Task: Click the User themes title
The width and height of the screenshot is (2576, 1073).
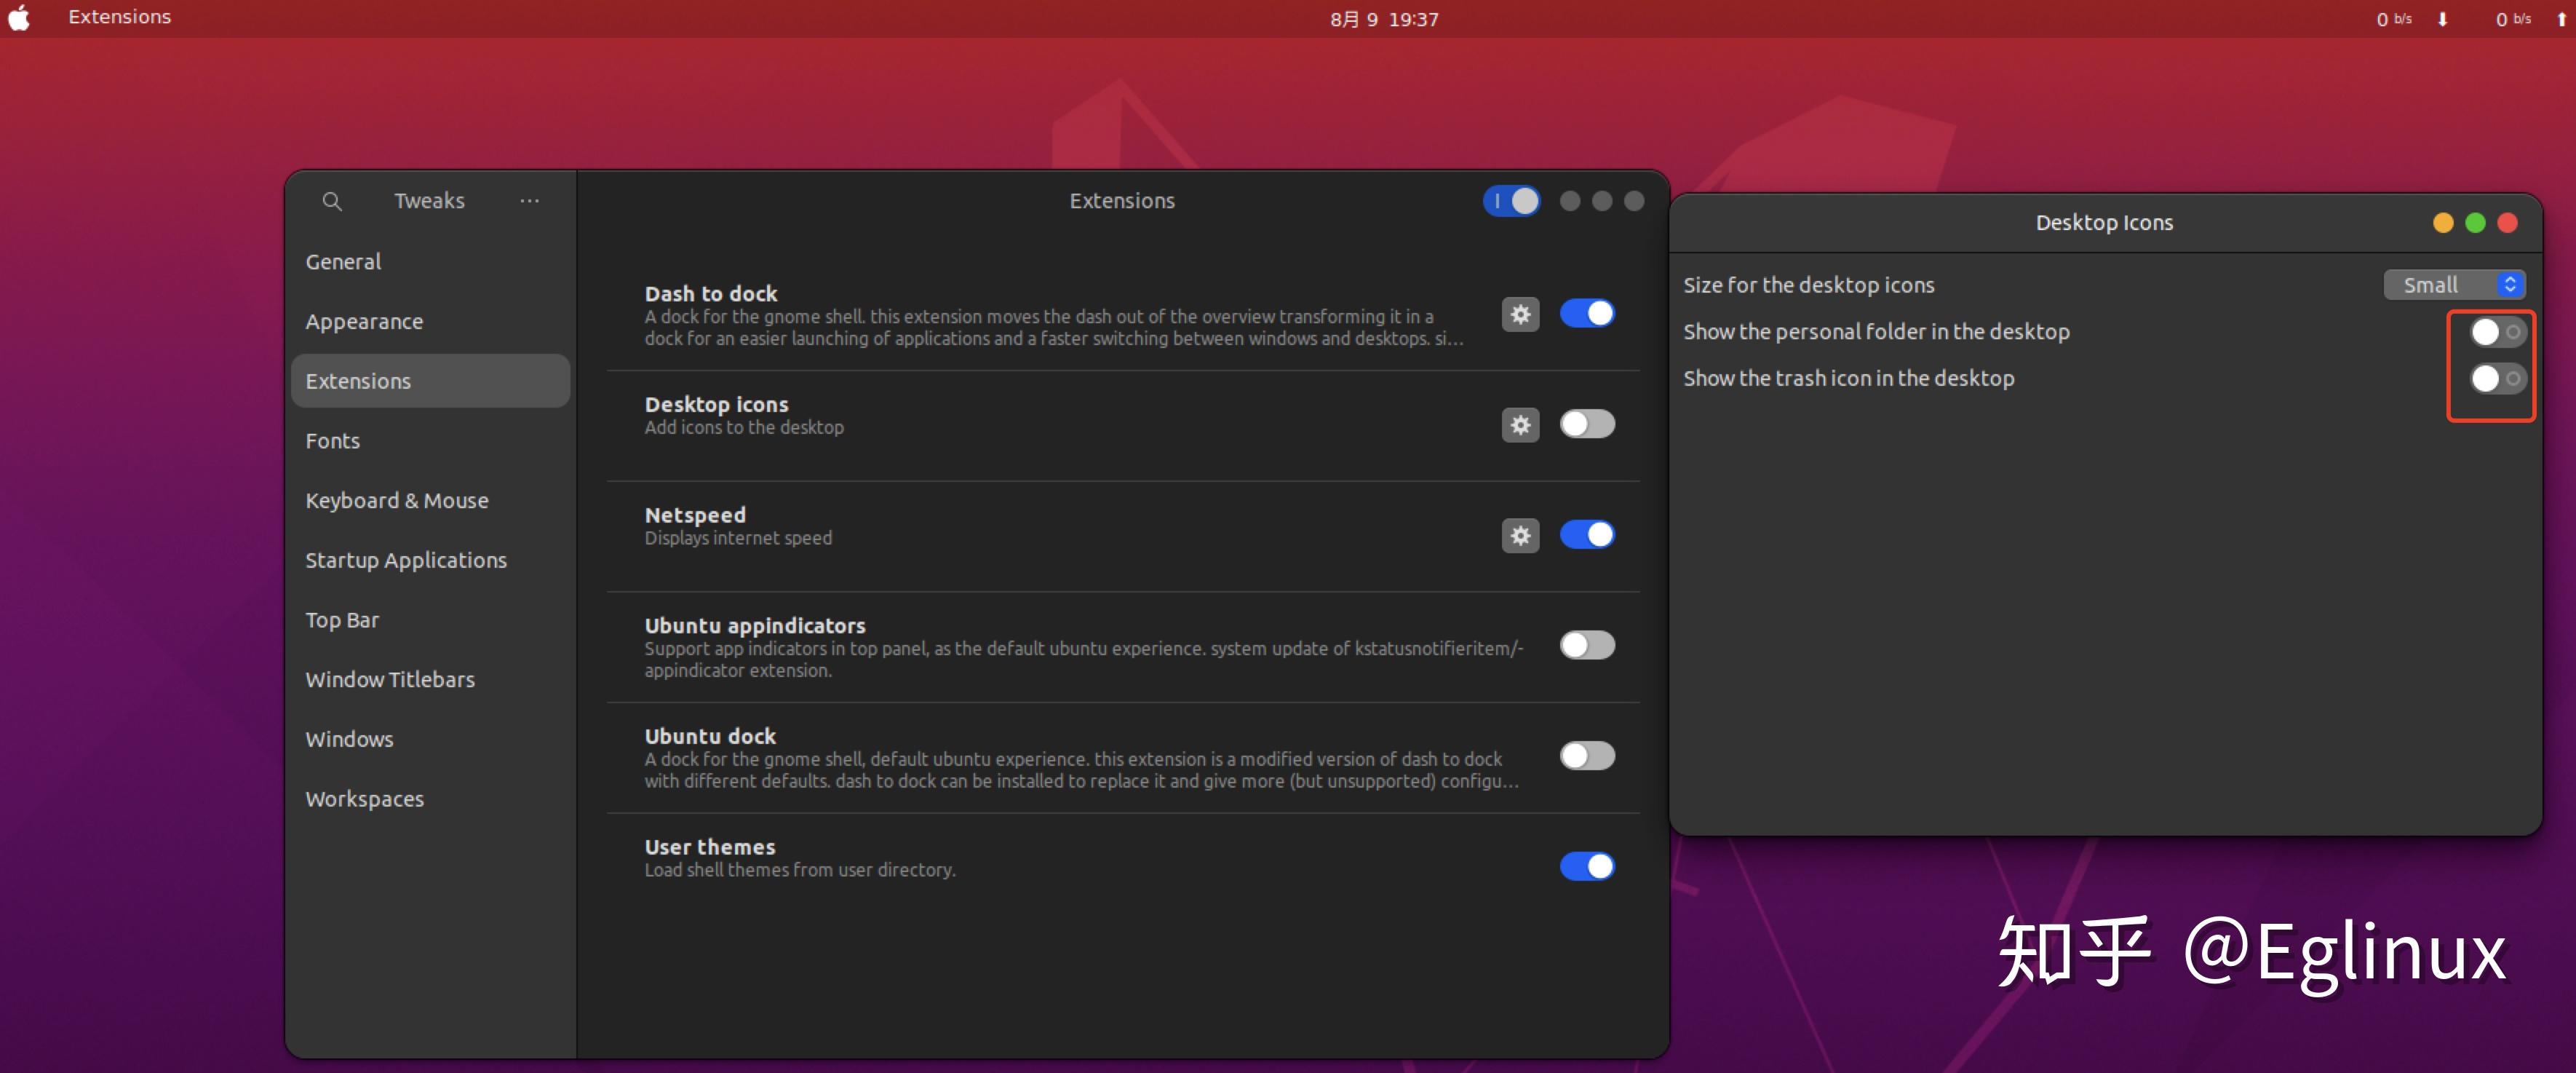Action: tap(710, 847)
